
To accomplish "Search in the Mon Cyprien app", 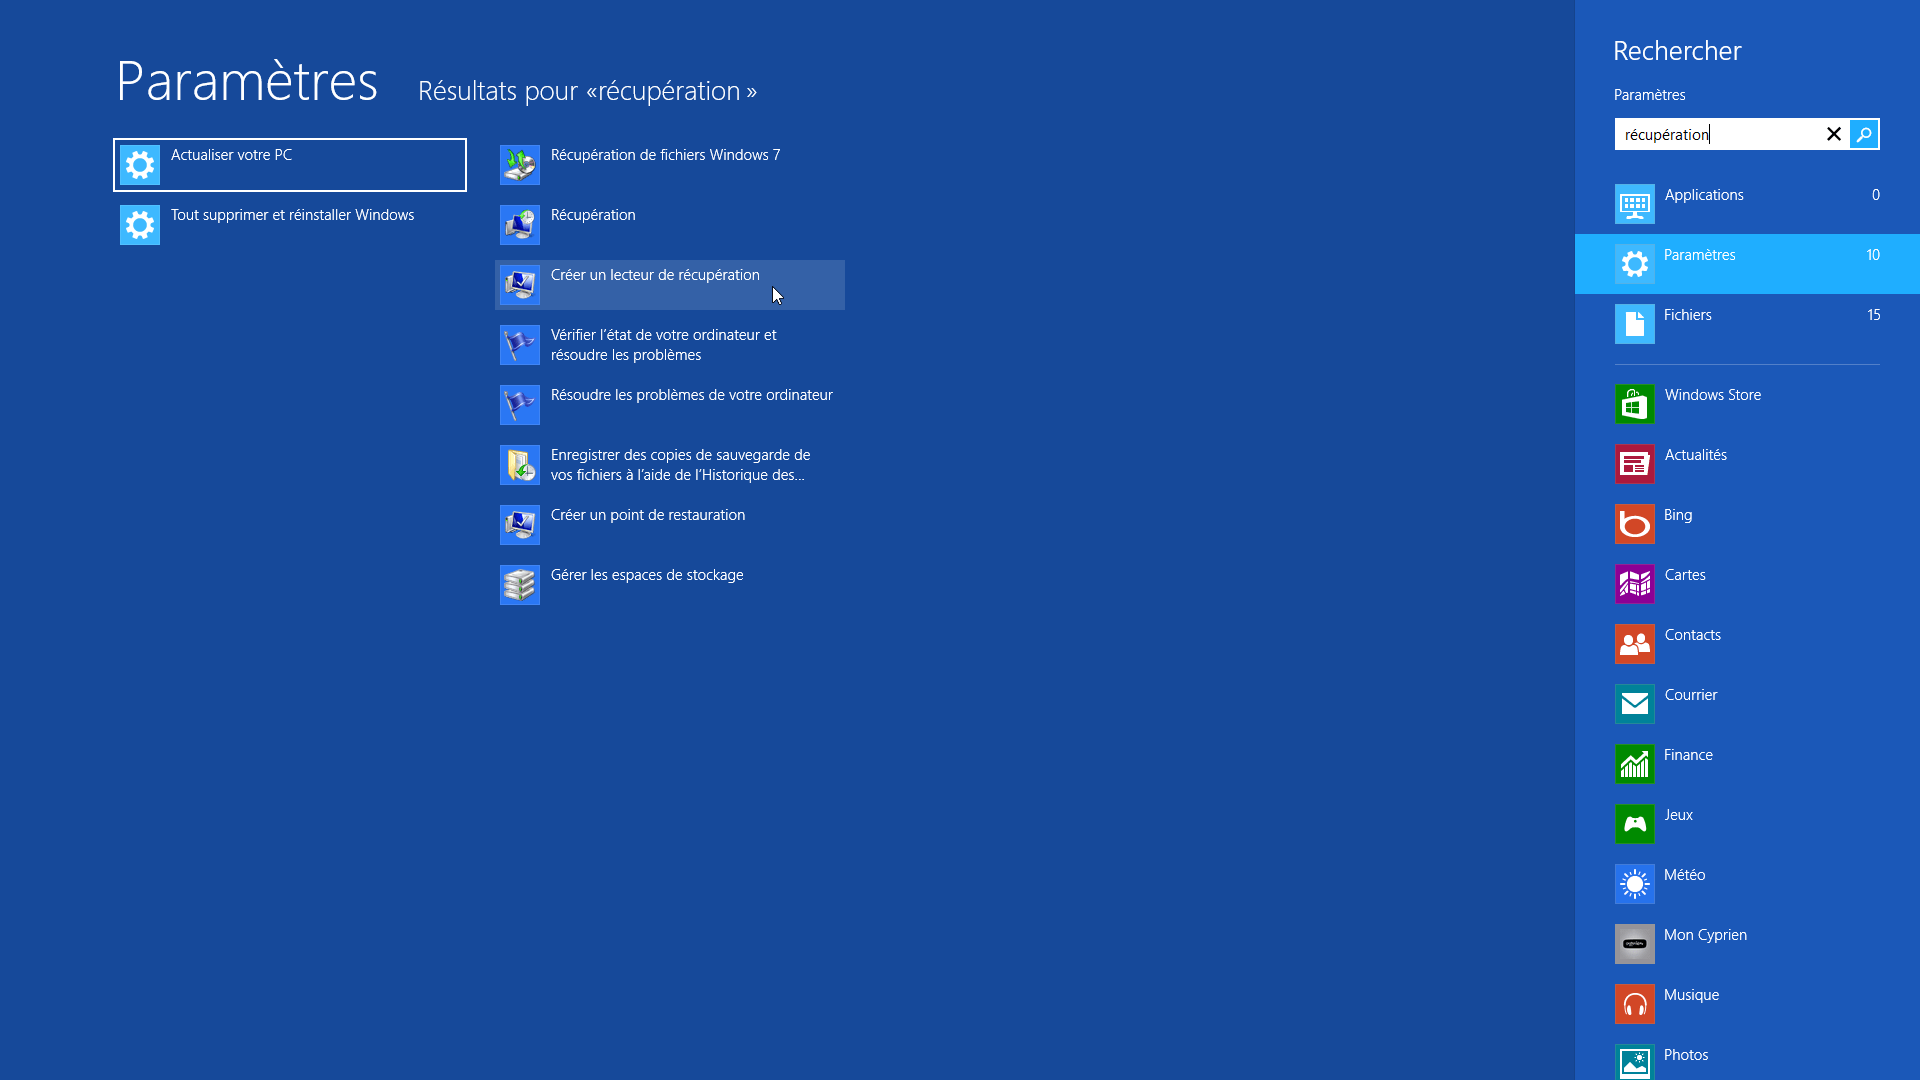I will [x=1747, y=944].
